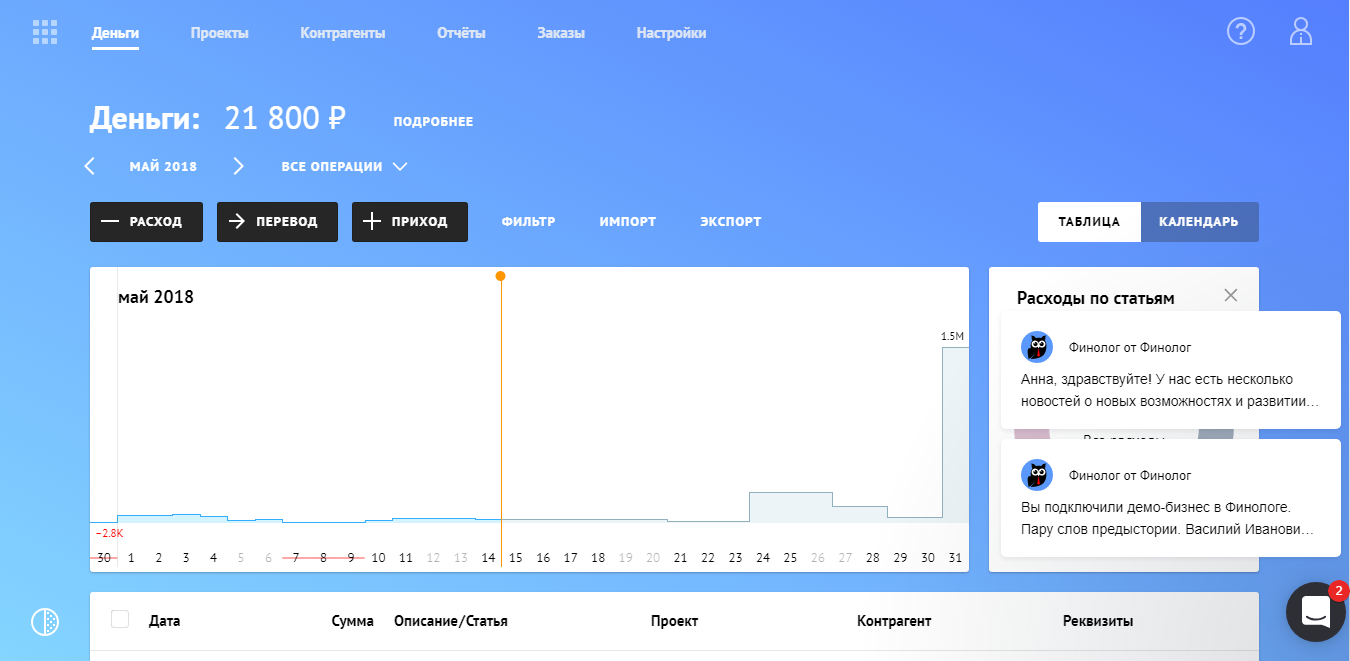The width and height of the screenshot is (1350, 661).
Task: Expand Подробнее balance details
Action: [x=433, y=122]
